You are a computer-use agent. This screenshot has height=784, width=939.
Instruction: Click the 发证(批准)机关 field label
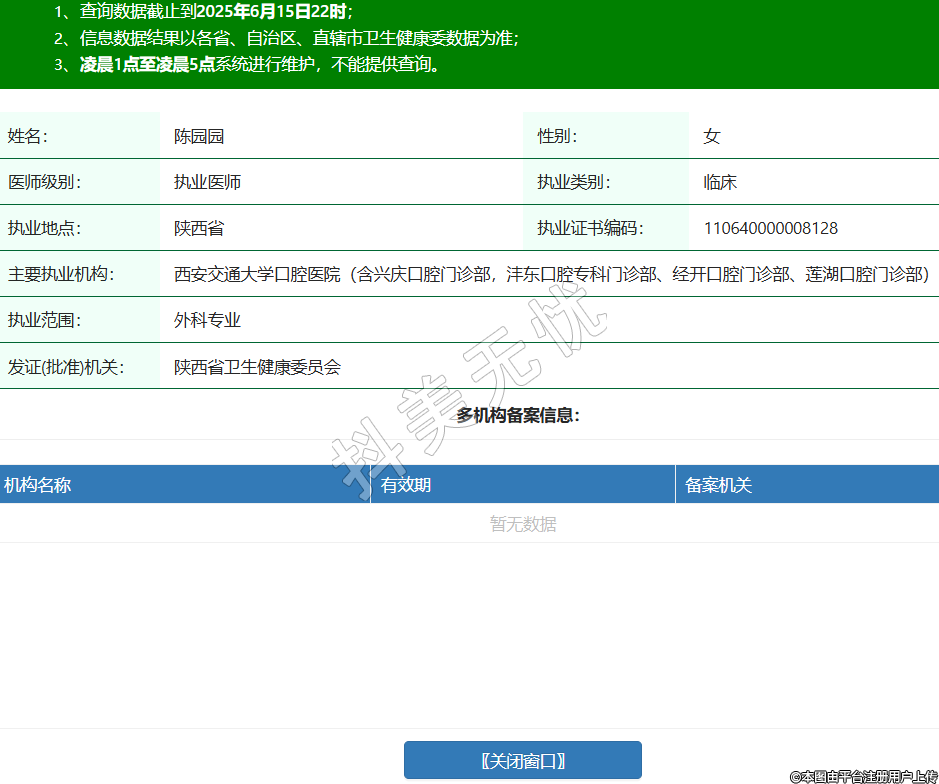click(x=65, y=367)
